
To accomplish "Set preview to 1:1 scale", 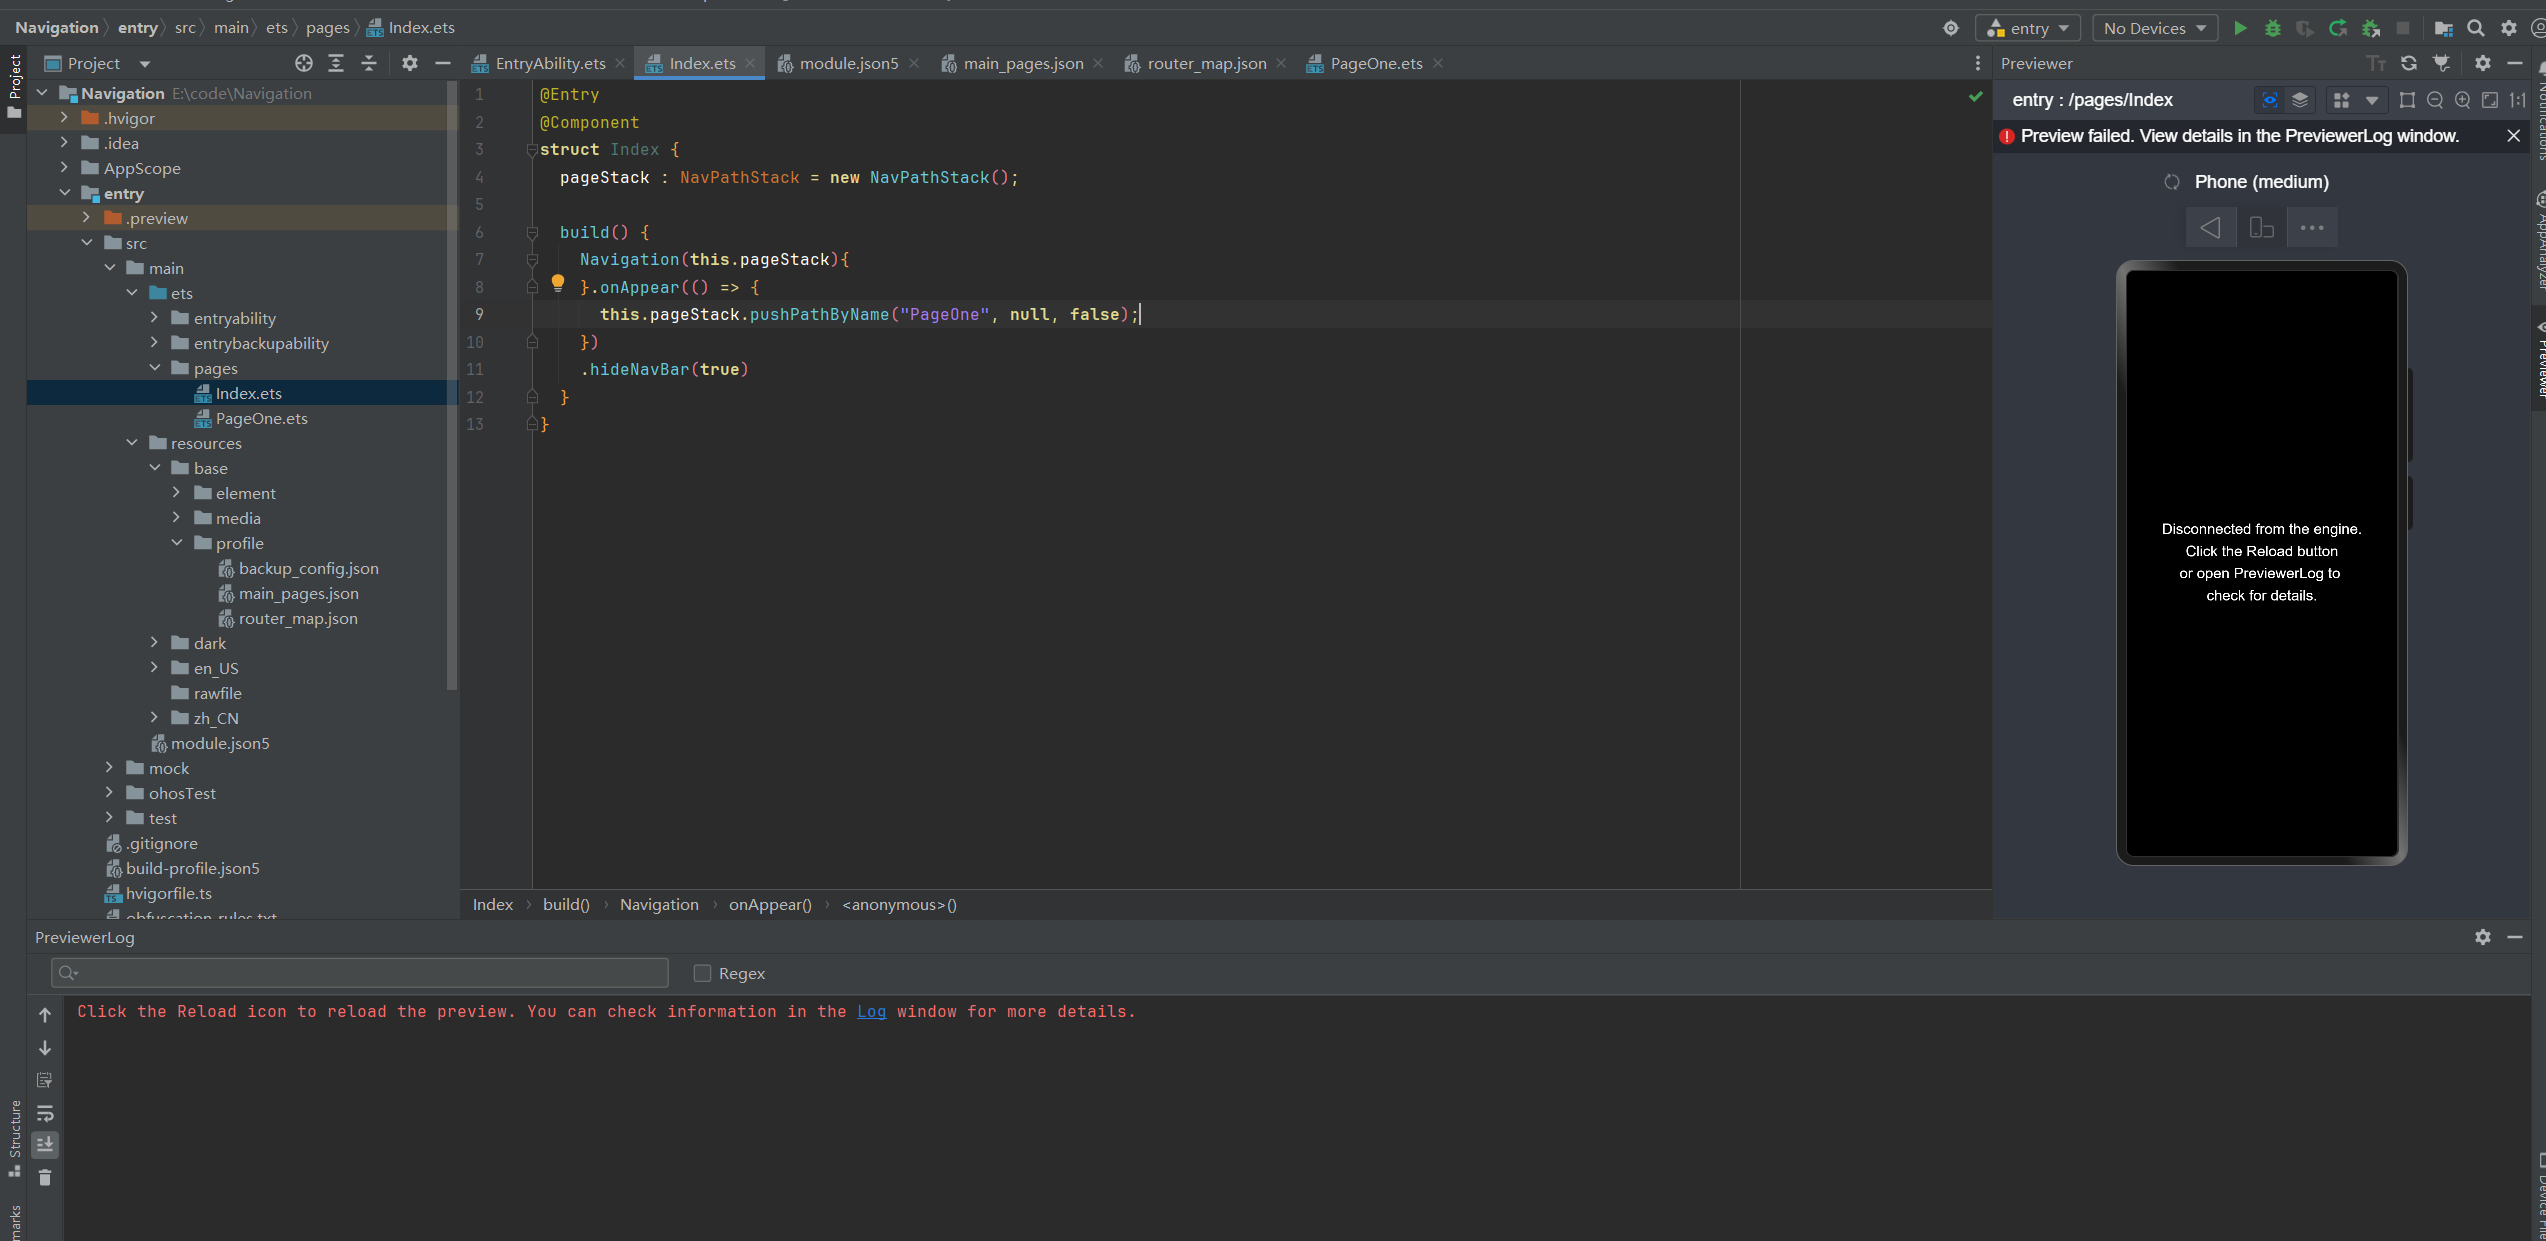I will point(2518,100).
